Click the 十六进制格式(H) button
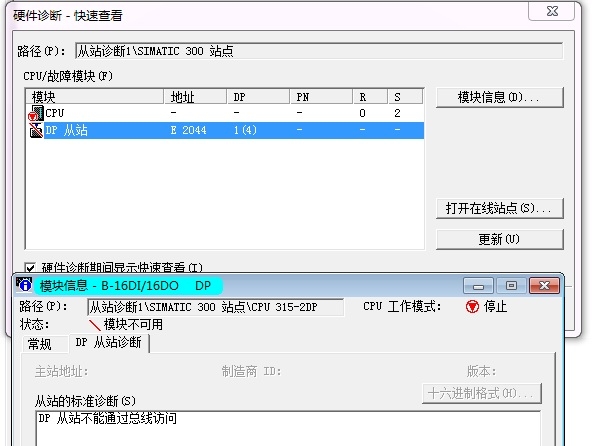The image size is (592, 446). (x=481, y=394)
